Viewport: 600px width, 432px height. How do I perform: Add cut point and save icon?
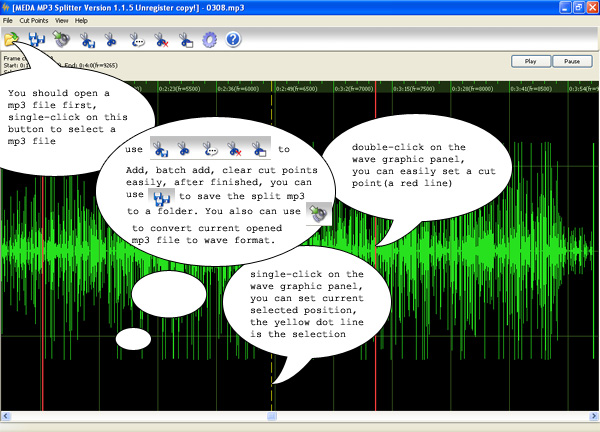tap(87, 40)
